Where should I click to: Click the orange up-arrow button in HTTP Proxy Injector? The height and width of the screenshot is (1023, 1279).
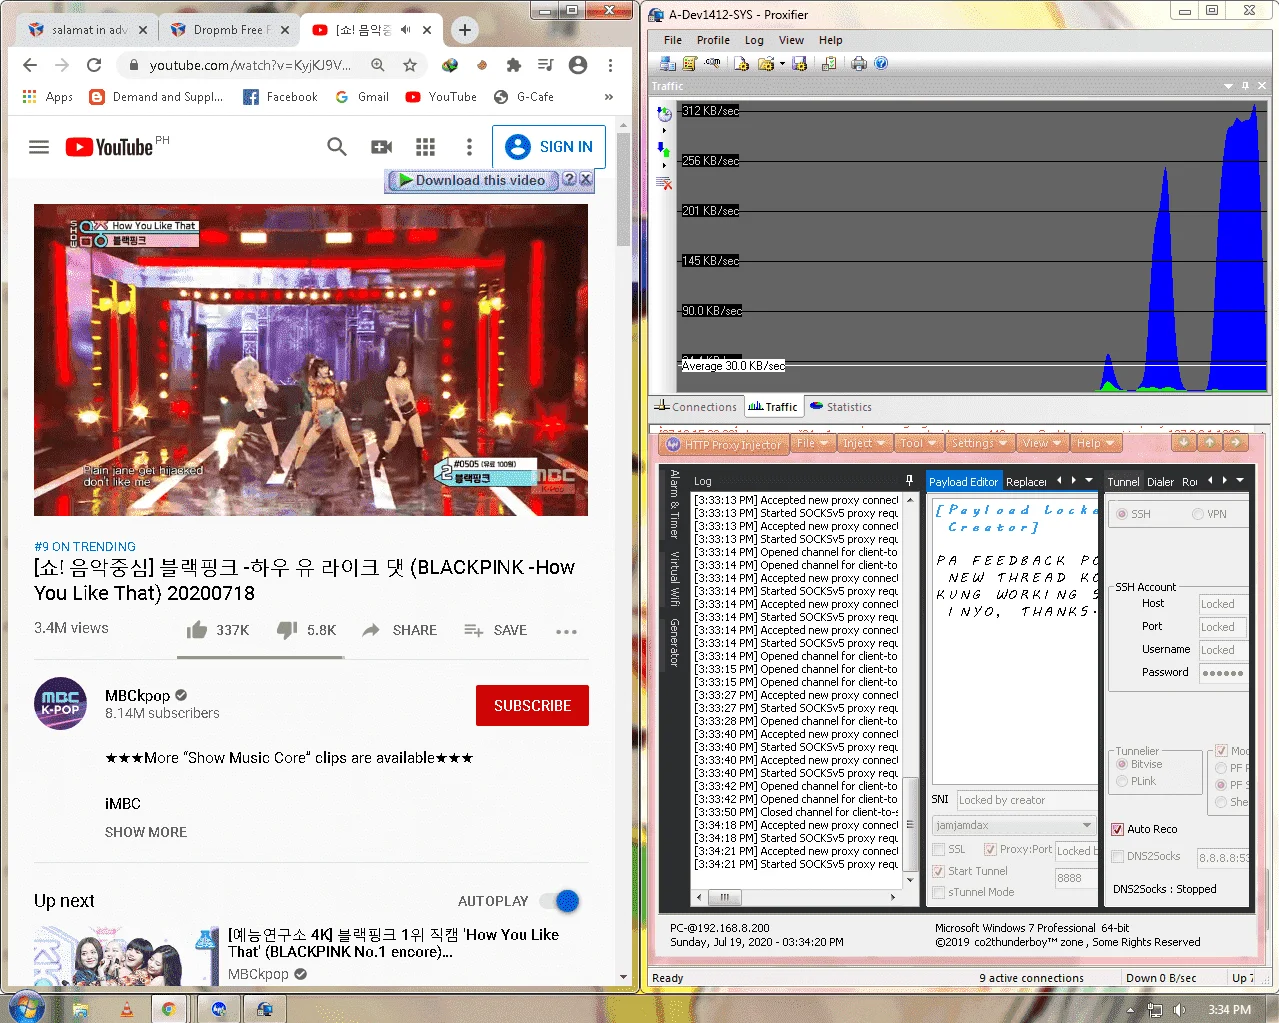(1210, 442)
